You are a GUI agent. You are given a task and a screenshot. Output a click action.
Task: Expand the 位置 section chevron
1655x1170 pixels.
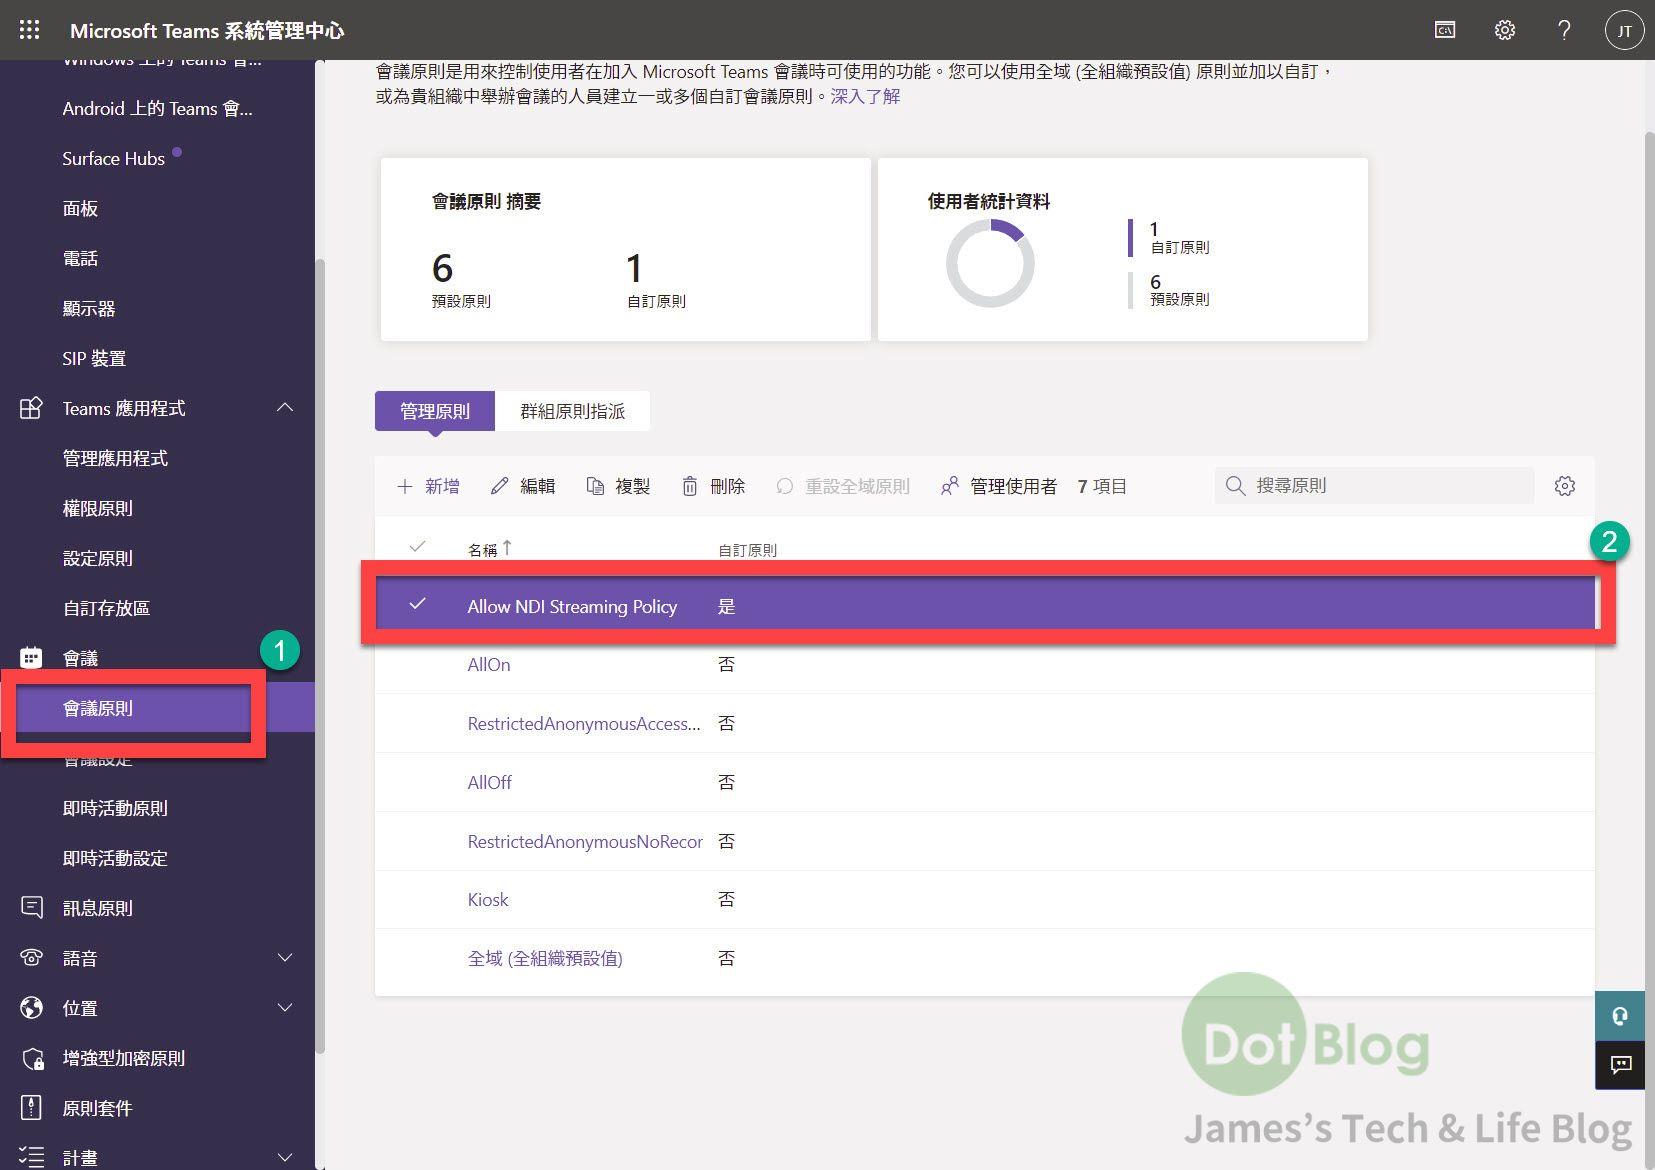pos(285,1008)
